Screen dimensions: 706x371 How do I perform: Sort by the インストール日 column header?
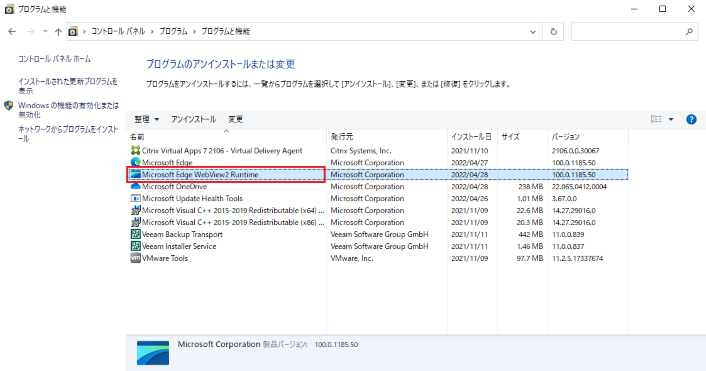point(472,136)
